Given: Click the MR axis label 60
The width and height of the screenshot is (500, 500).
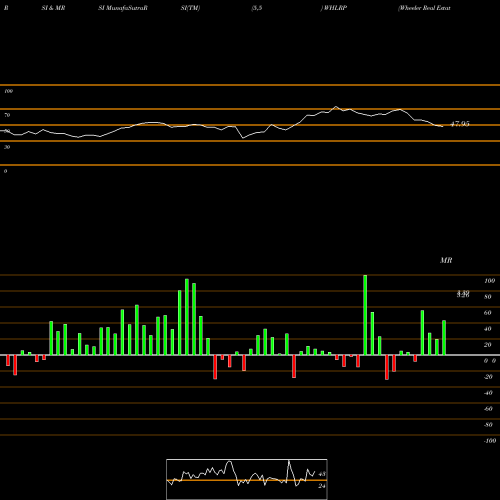Looking at the screenshot, I should (488, 313).
